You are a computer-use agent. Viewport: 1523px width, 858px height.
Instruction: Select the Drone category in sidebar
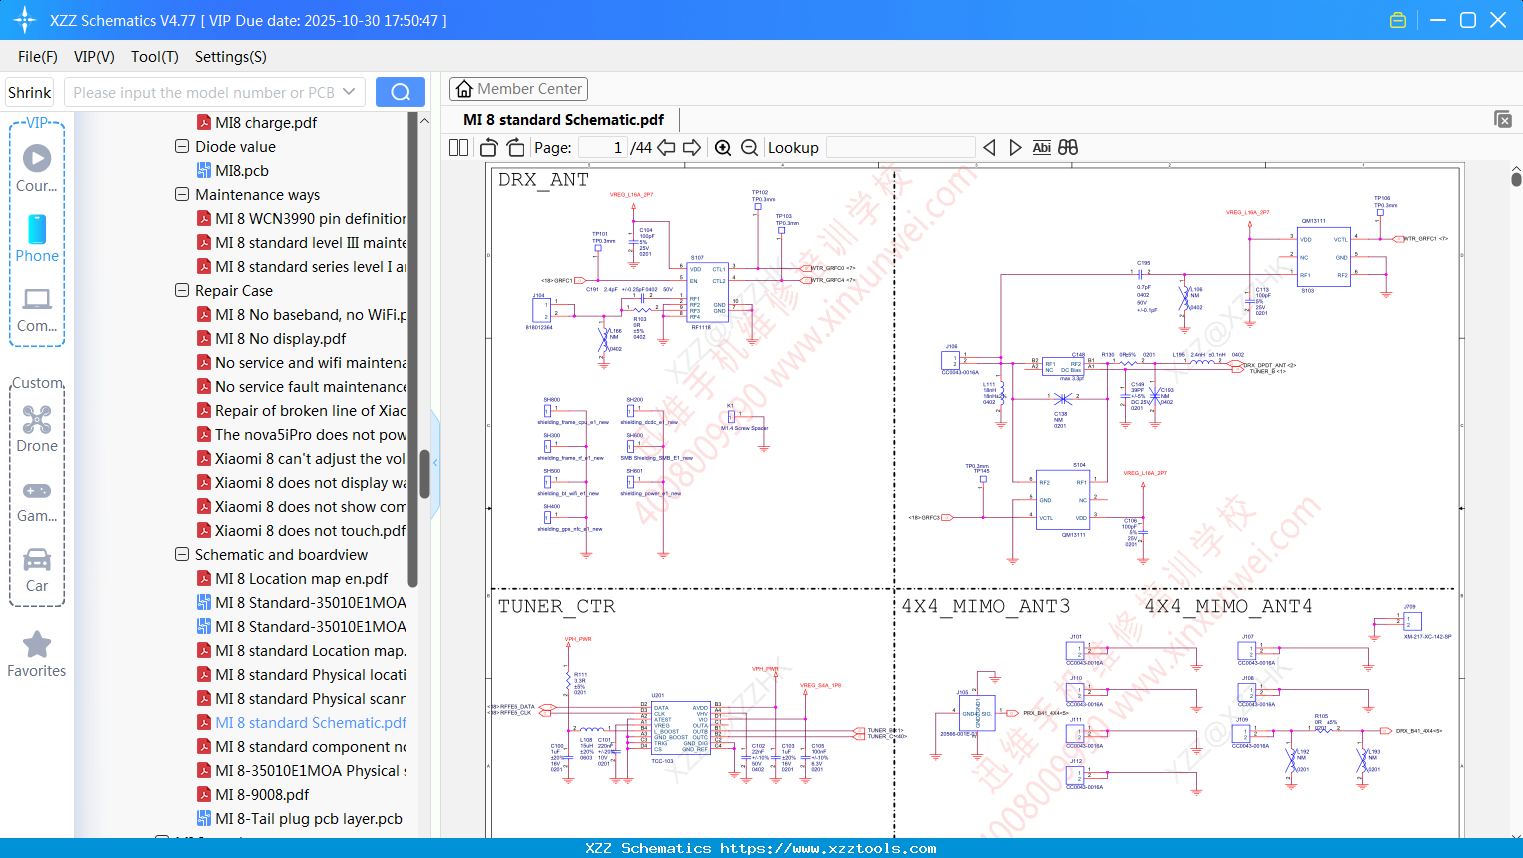(37, 429)
